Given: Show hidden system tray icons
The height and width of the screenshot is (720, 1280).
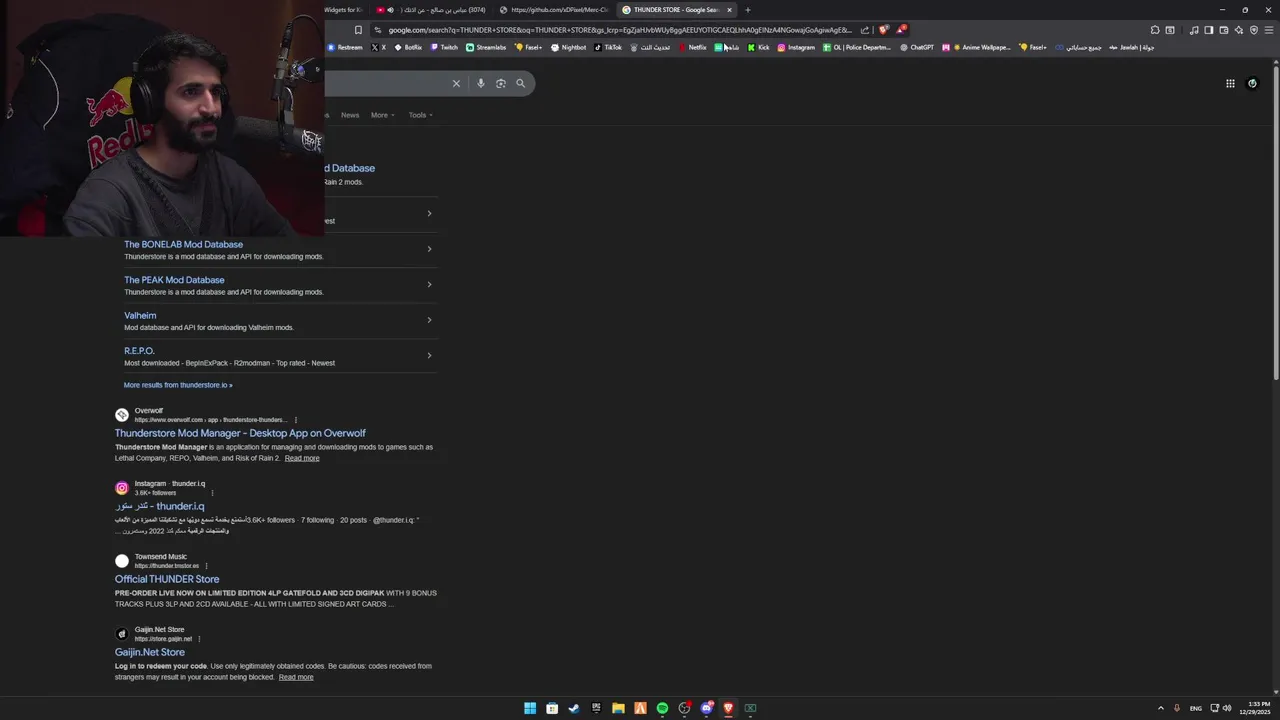Looking at the screenshot, I should click(1161, 708).
